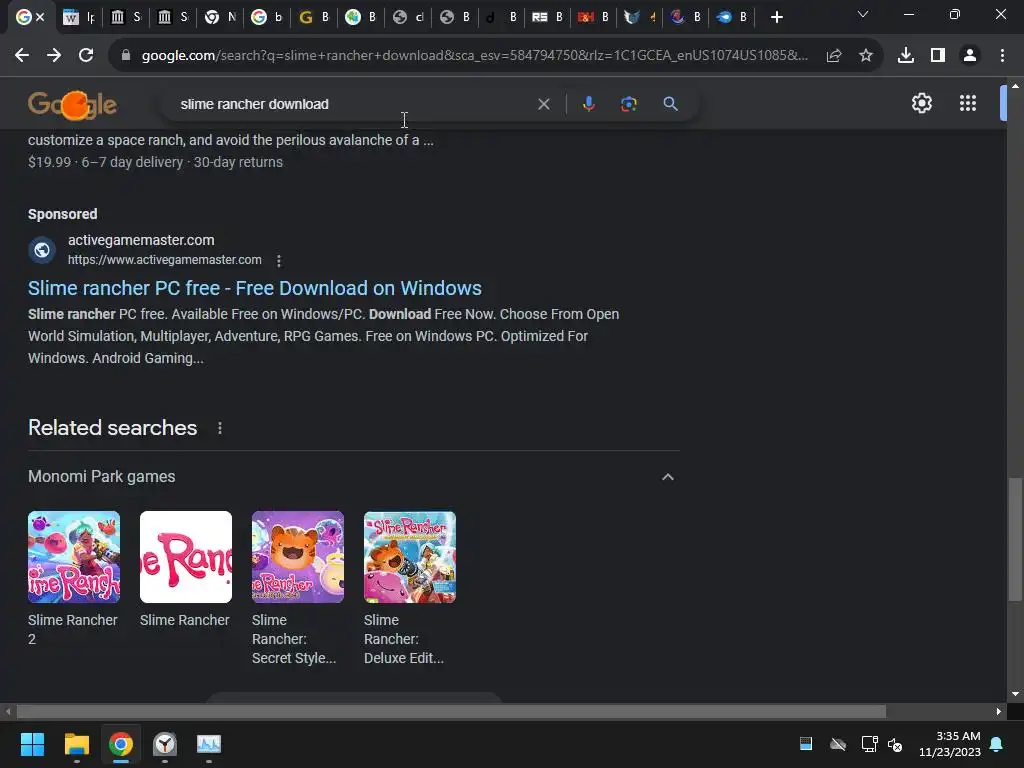Viewport: 1024px width, 768px height.
Task: Open Chrome profile avatar
Action: coord(970,56)
